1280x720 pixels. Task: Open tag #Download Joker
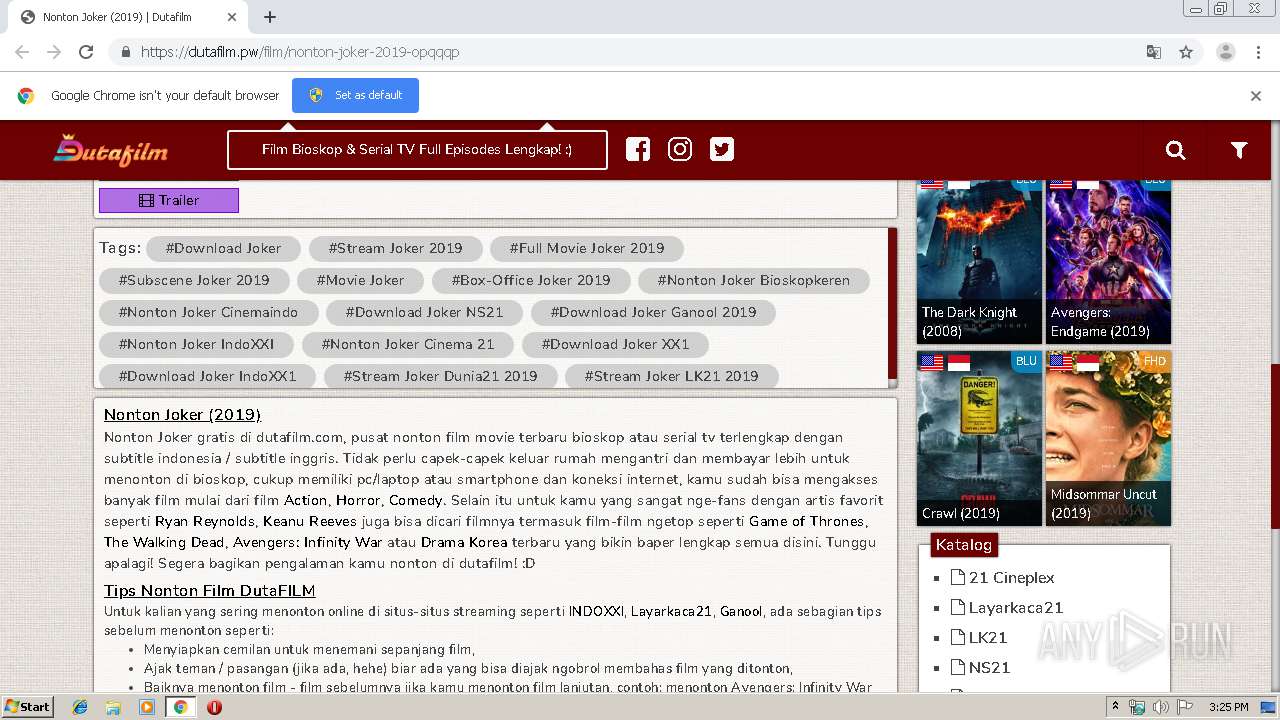[224, 248]
